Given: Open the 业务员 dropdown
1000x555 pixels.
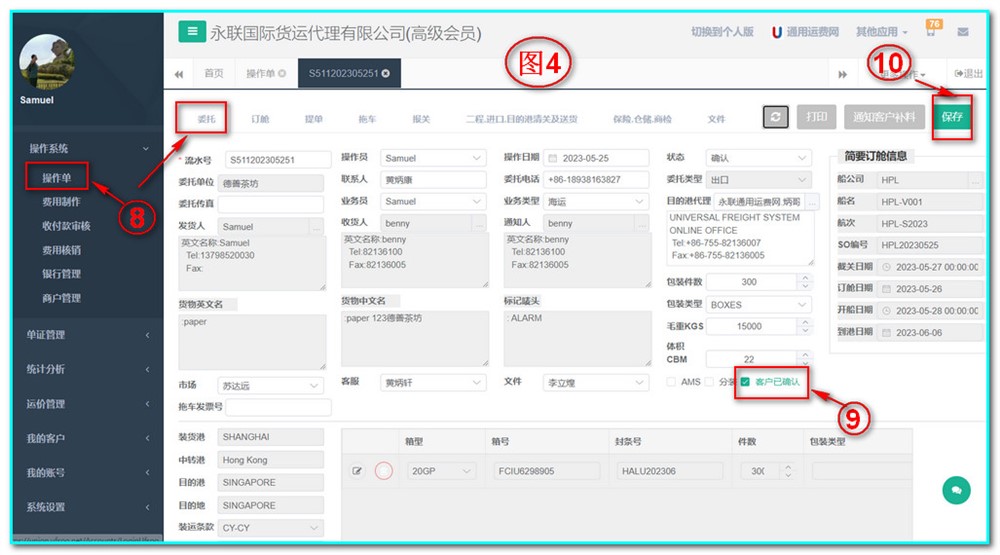Looking at the screenshot, I should pyautogui.click(x=433, y=201).
